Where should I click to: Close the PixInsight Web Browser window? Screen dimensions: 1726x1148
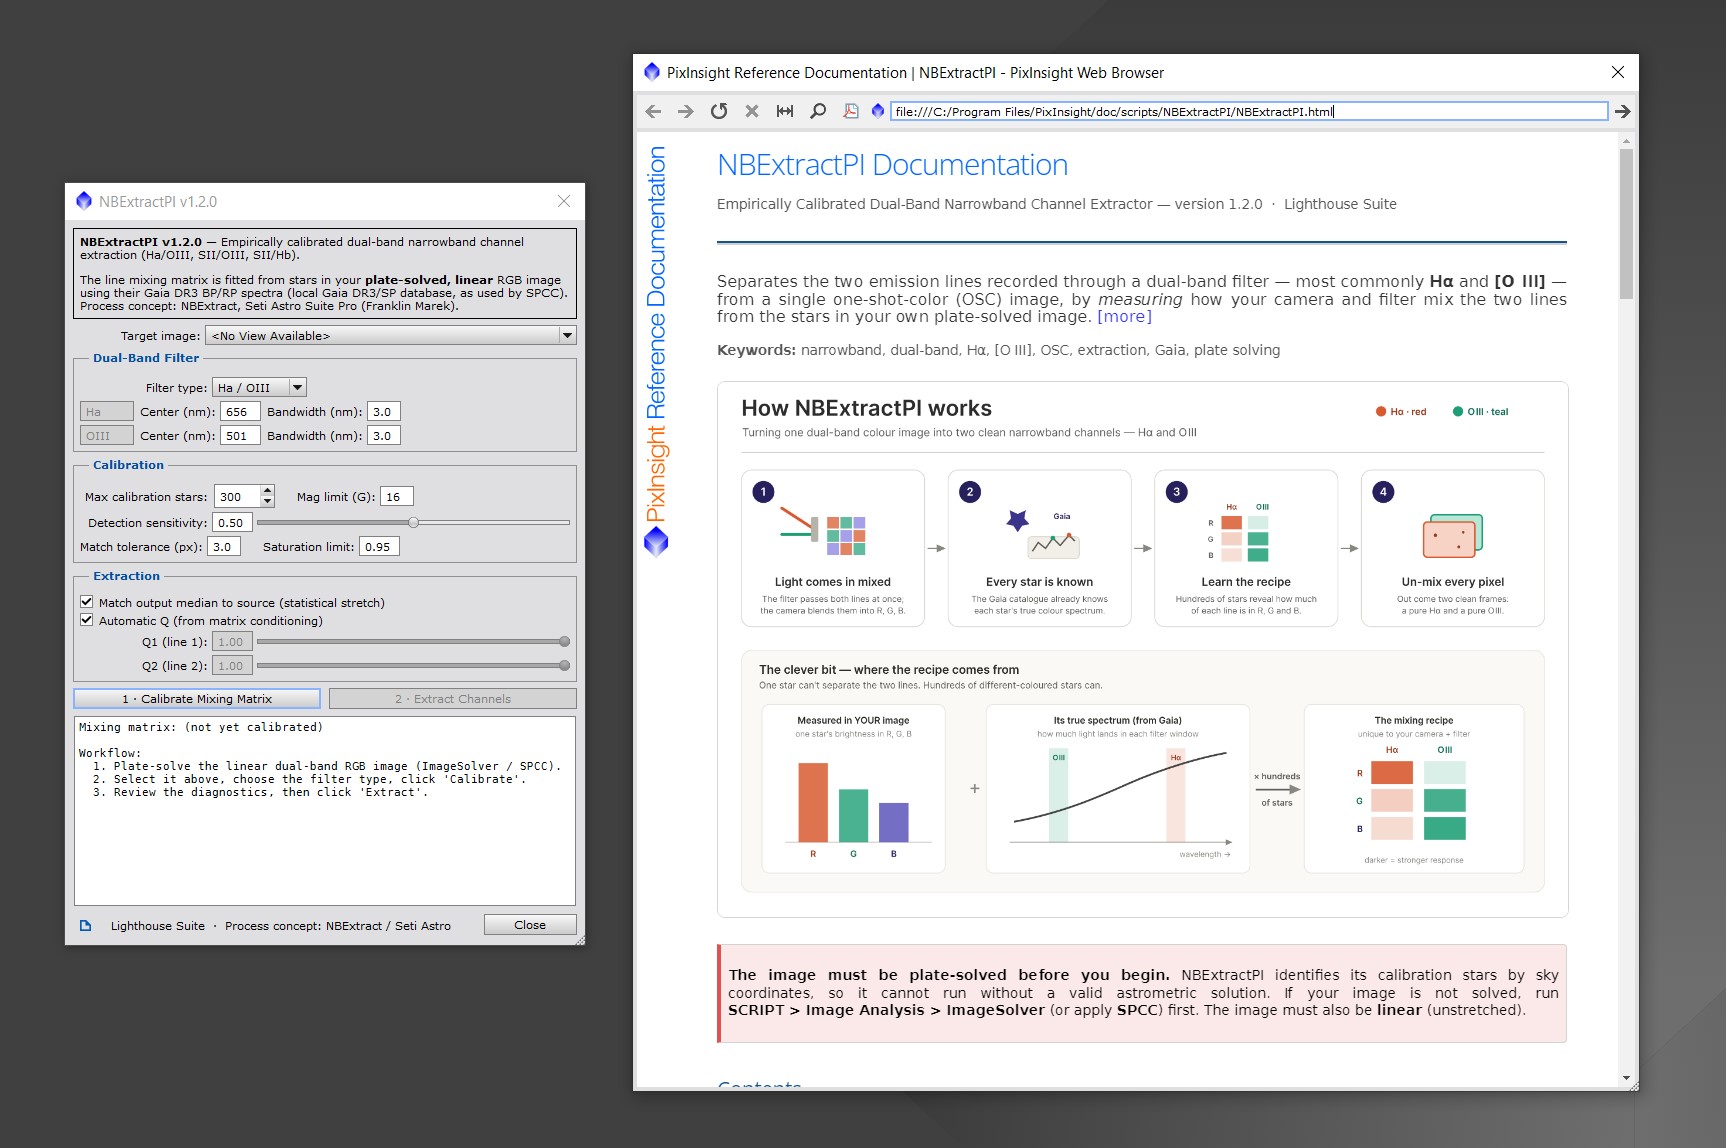pos(1618,72)
